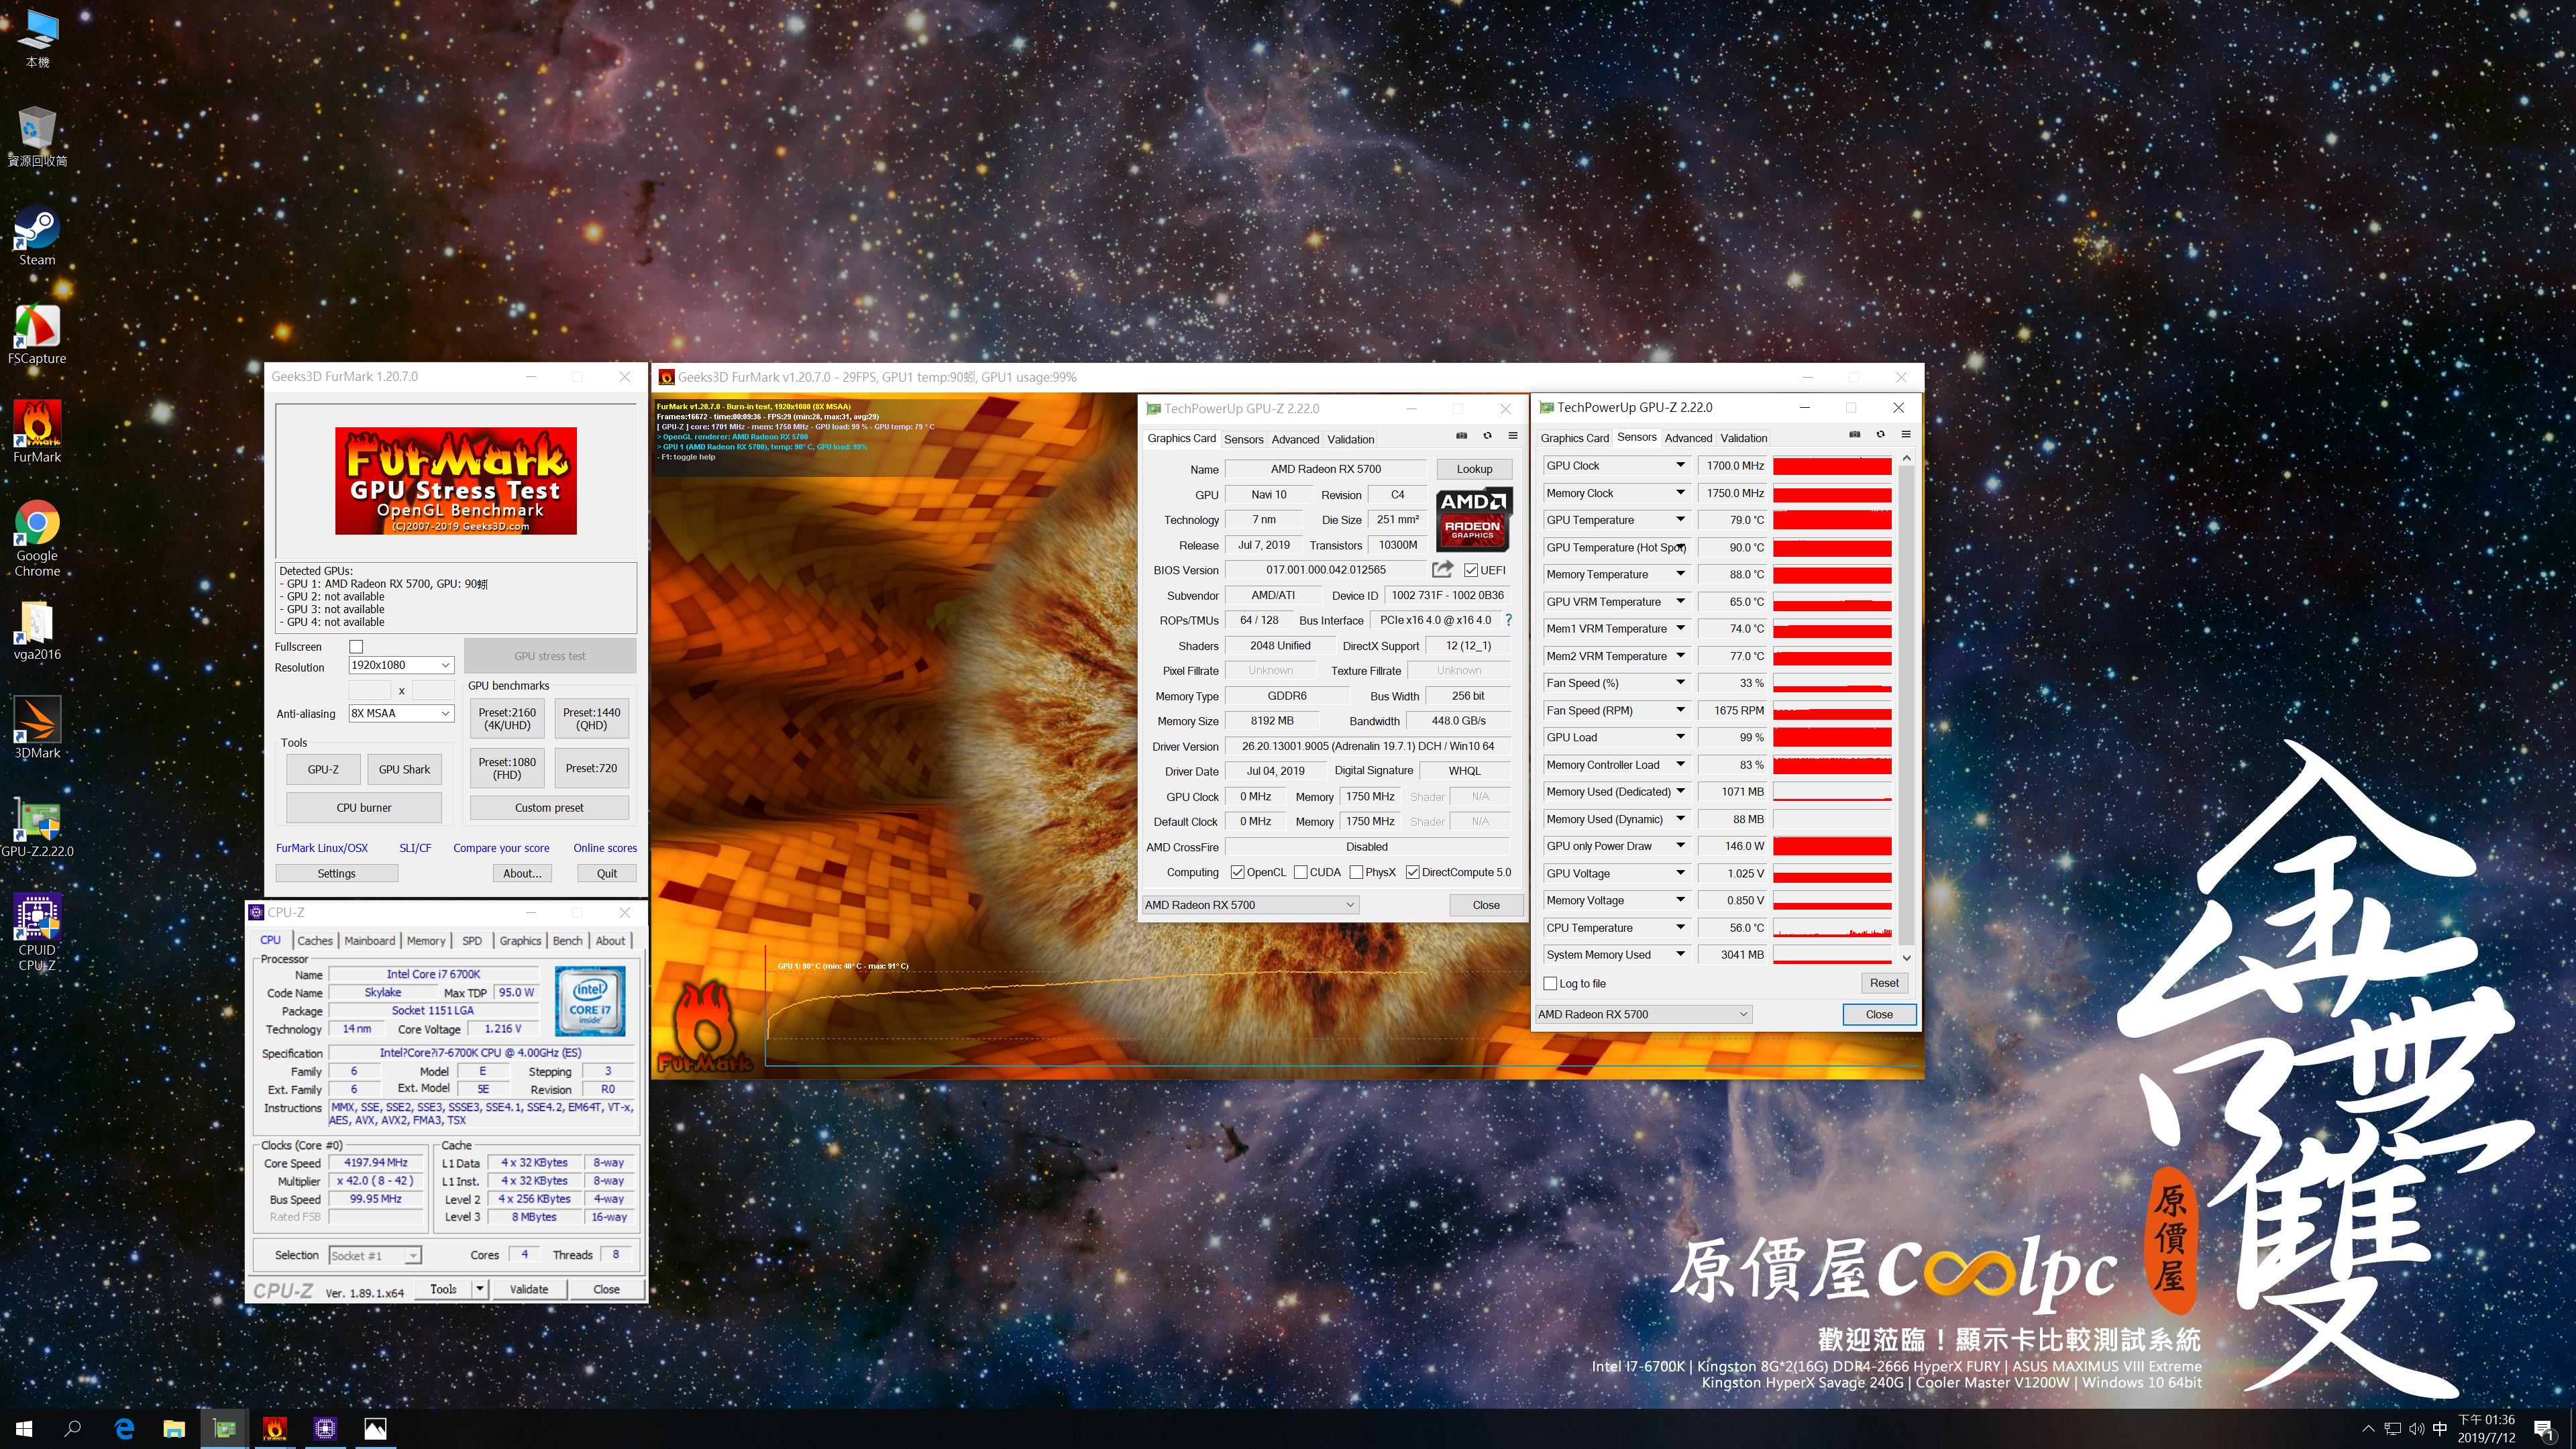Open GPU-Z.2.22.0 desktop icon

coord(37,827)
